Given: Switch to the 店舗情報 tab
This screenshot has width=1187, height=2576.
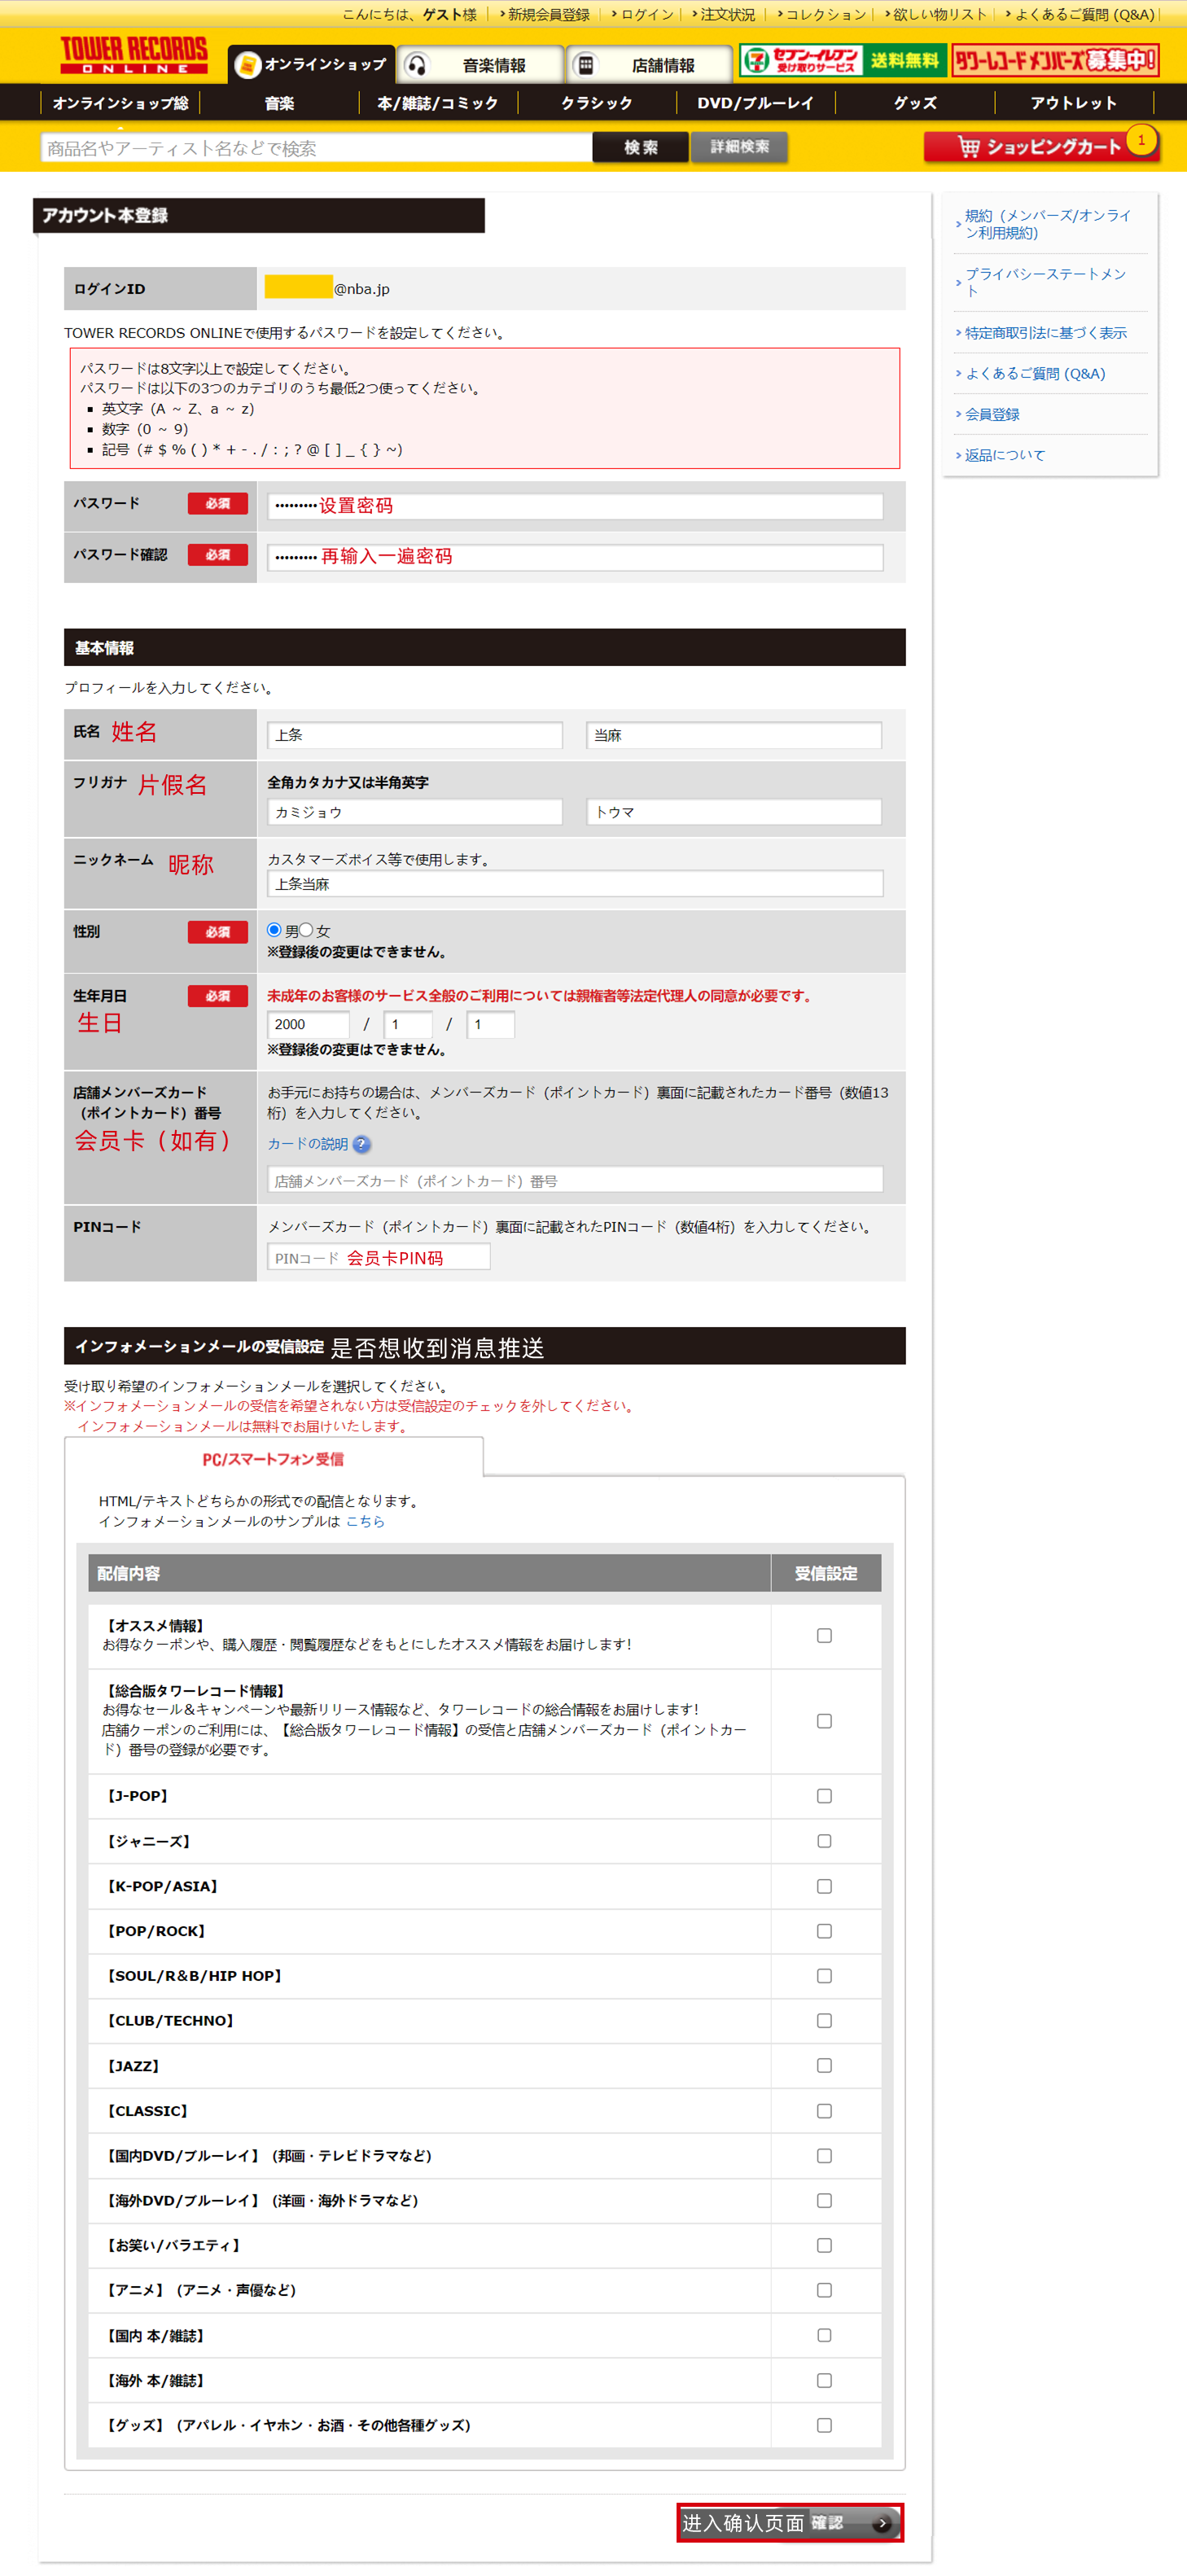Looking at the screenshot, I should [x=650, y=65].
